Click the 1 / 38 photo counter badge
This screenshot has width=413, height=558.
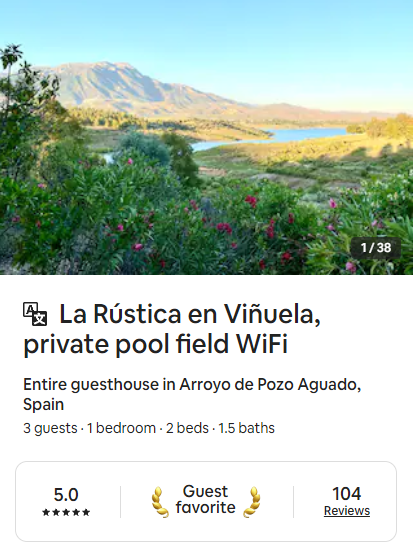click(x=376, y=248)
